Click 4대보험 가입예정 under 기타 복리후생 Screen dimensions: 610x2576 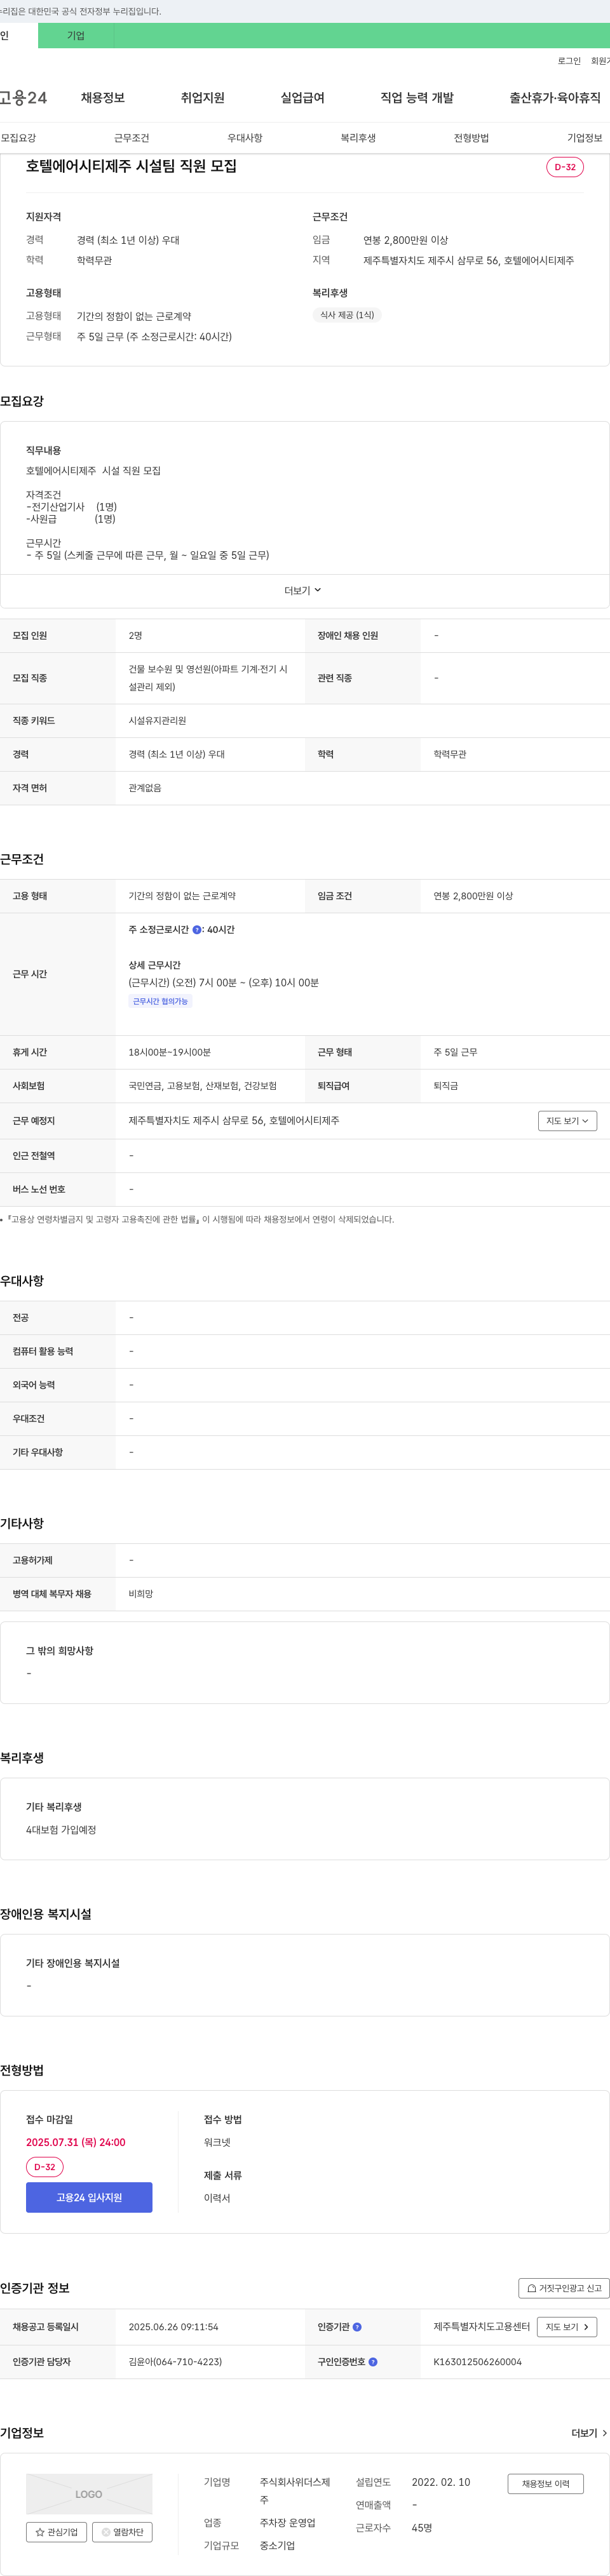coord(61,1830)
